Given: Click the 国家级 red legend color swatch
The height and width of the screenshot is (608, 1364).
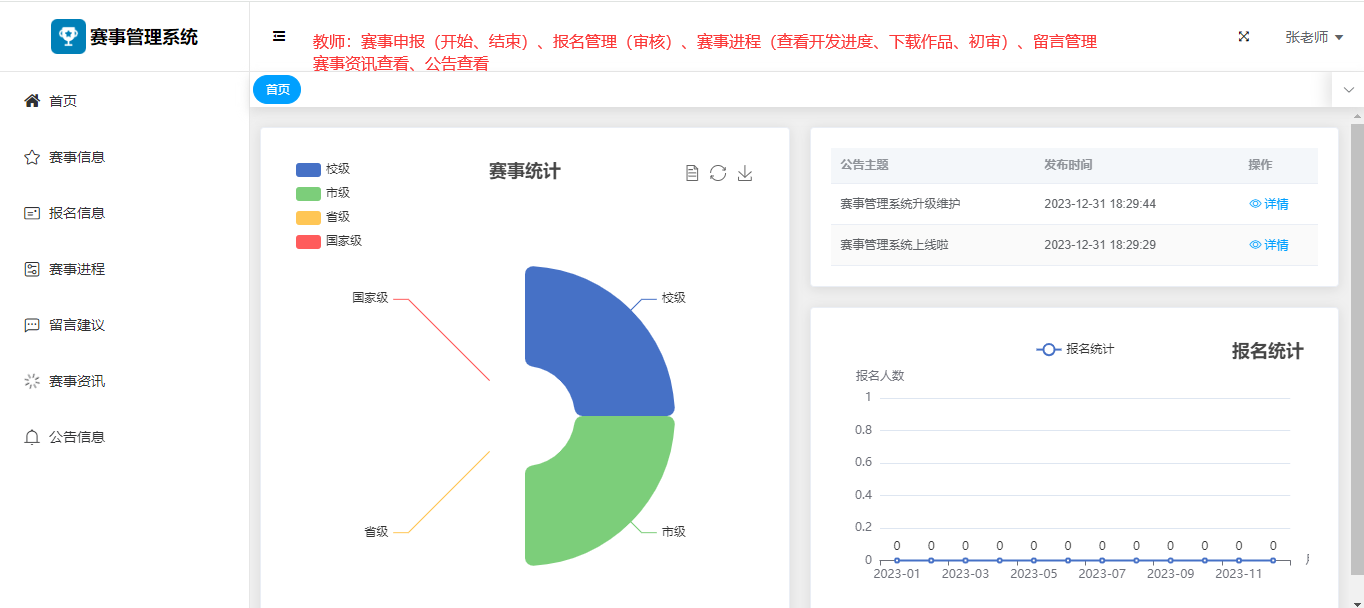Looking at the screenshot, I should (308, 241).
